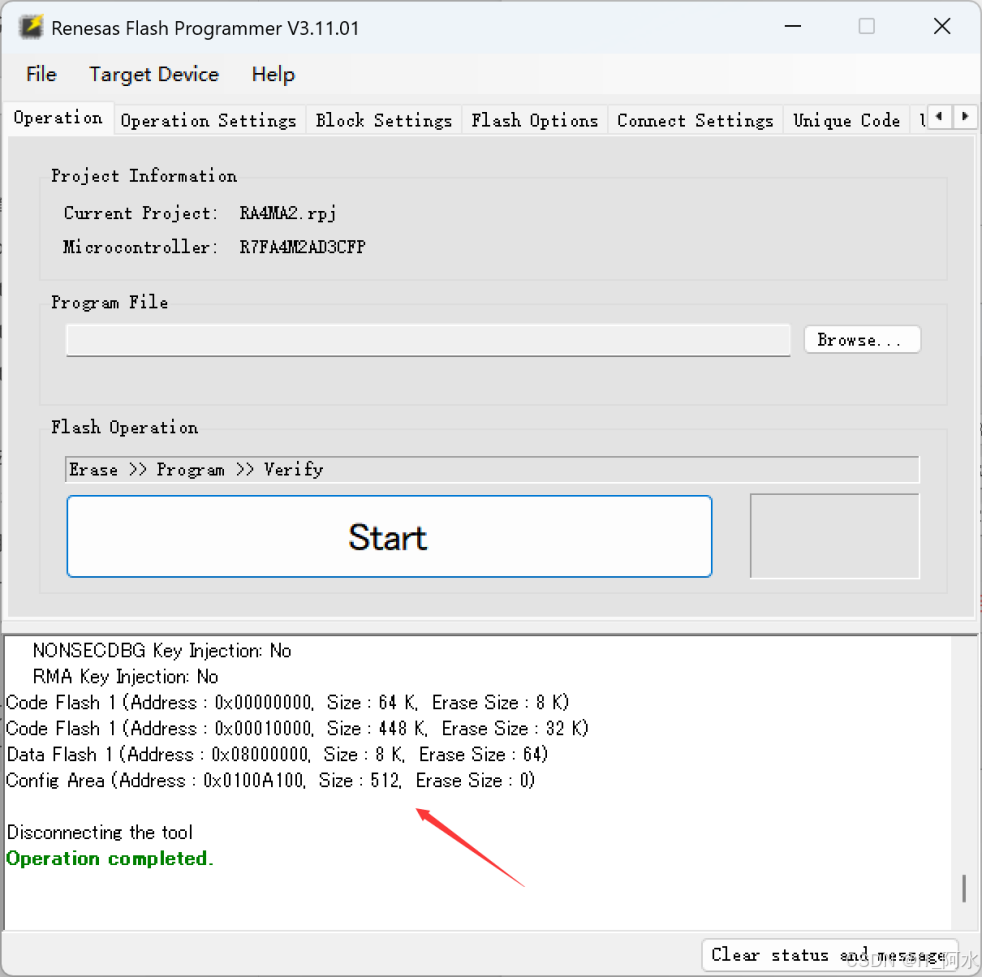Screen dimensions: 983x978
Task: Click the Disconnecting the tool log line
Action: pos(100,833)
